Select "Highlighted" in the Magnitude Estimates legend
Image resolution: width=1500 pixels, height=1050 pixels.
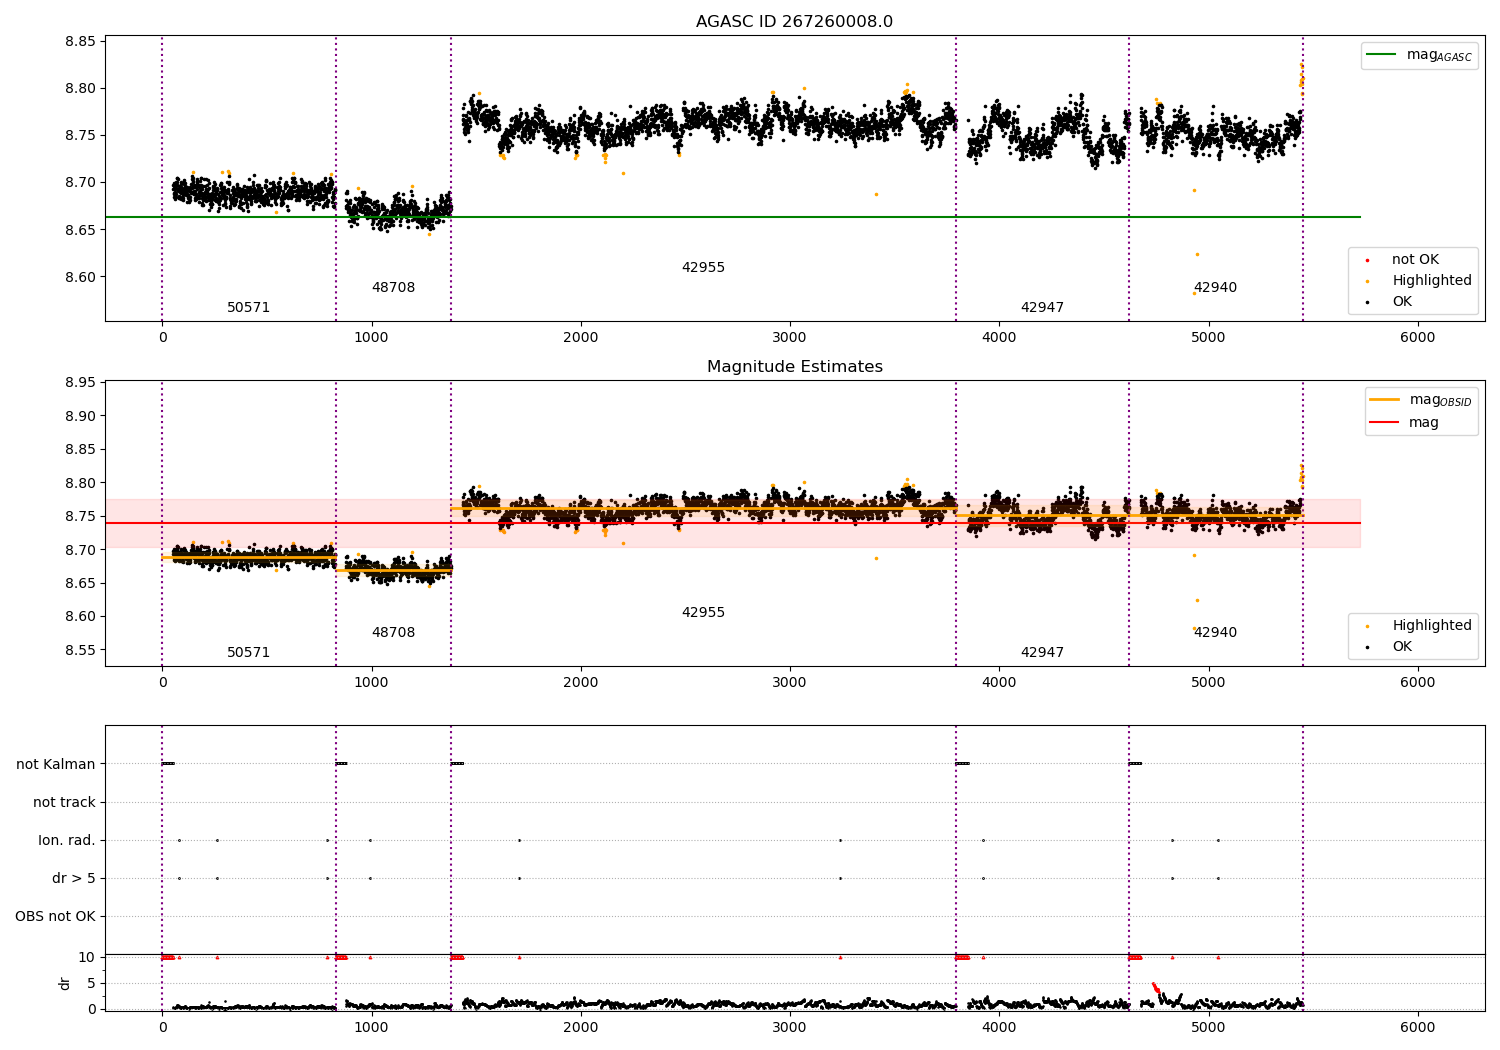click(1432, 626)
